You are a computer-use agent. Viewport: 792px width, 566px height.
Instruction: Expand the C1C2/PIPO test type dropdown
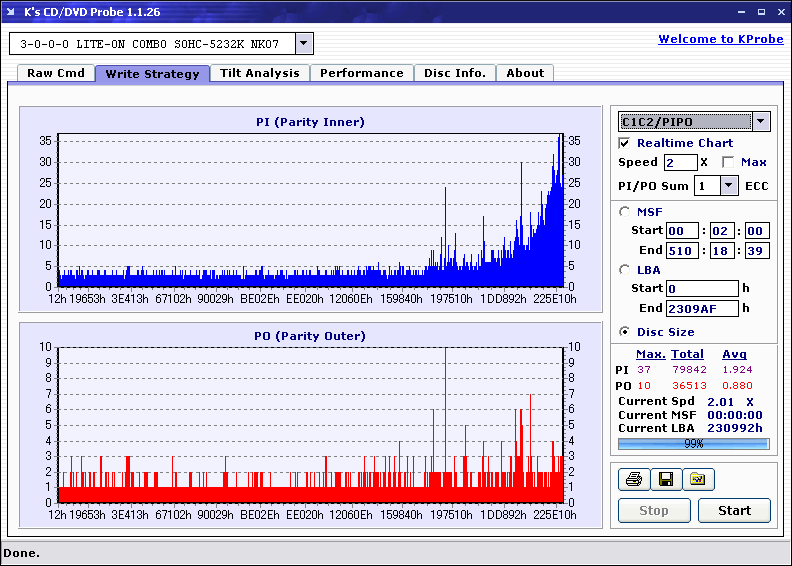[761, 122]
